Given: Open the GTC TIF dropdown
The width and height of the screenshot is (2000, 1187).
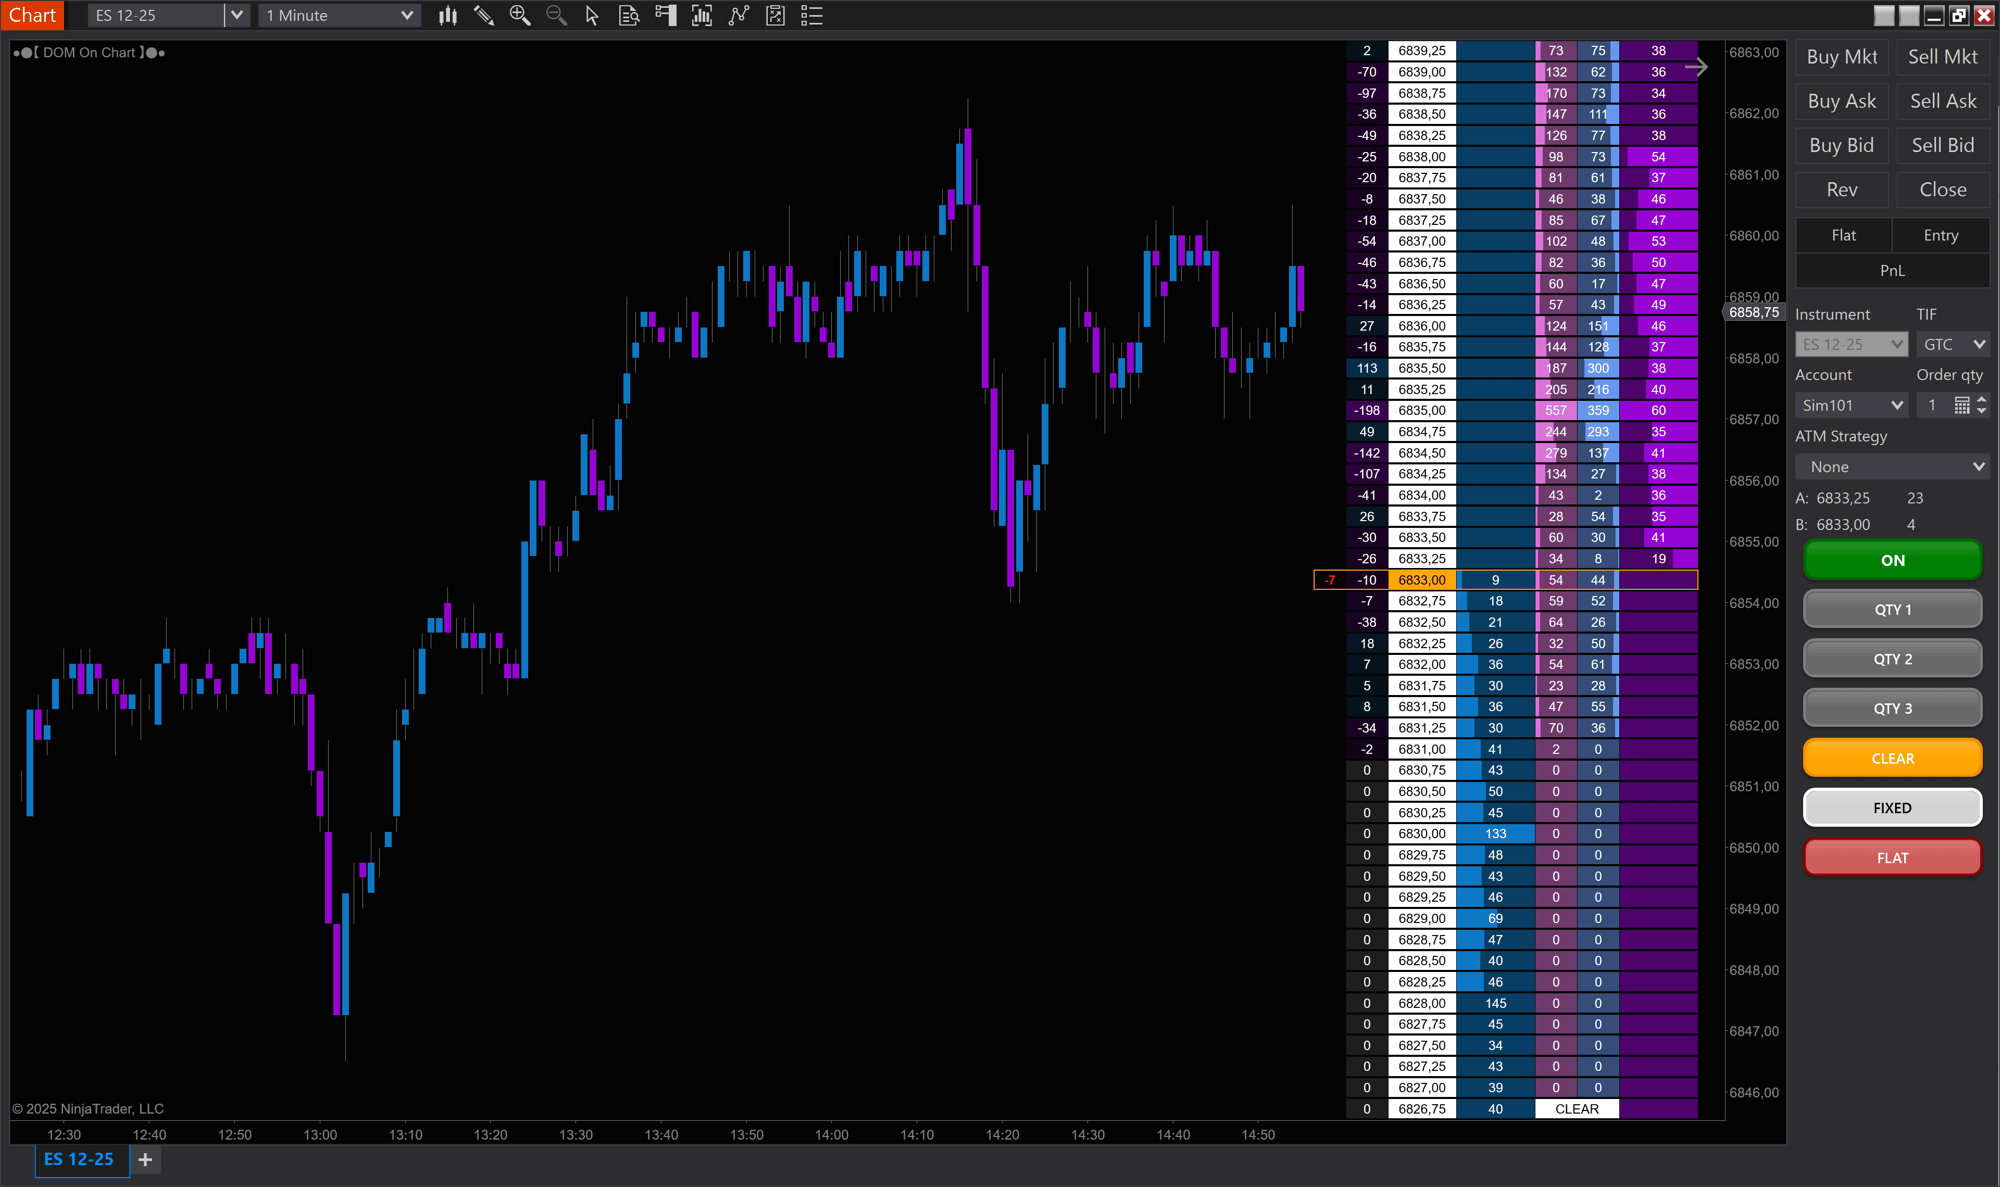Looking at the screenshot, I should tap(1953, 344).
